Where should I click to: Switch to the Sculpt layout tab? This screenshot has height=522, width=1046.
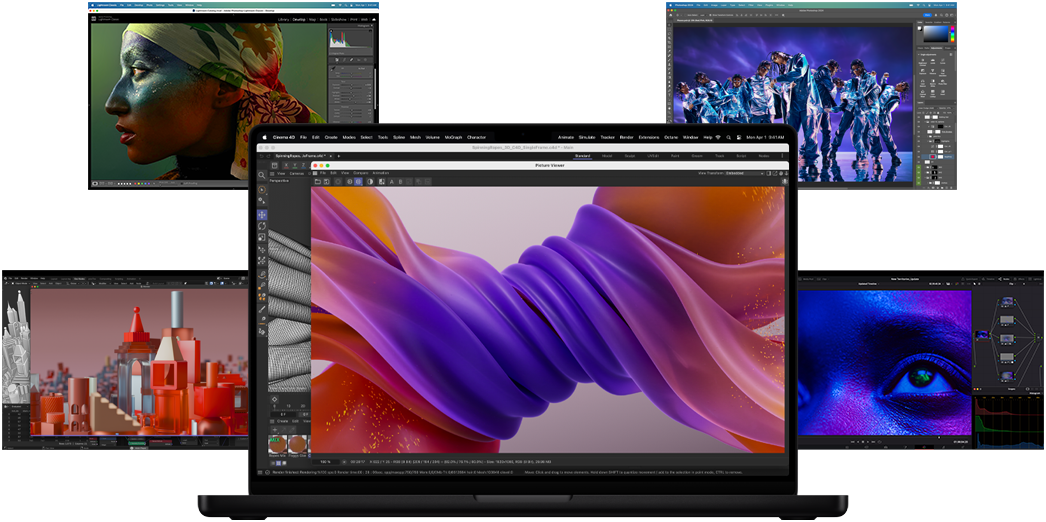click(630, 156)
